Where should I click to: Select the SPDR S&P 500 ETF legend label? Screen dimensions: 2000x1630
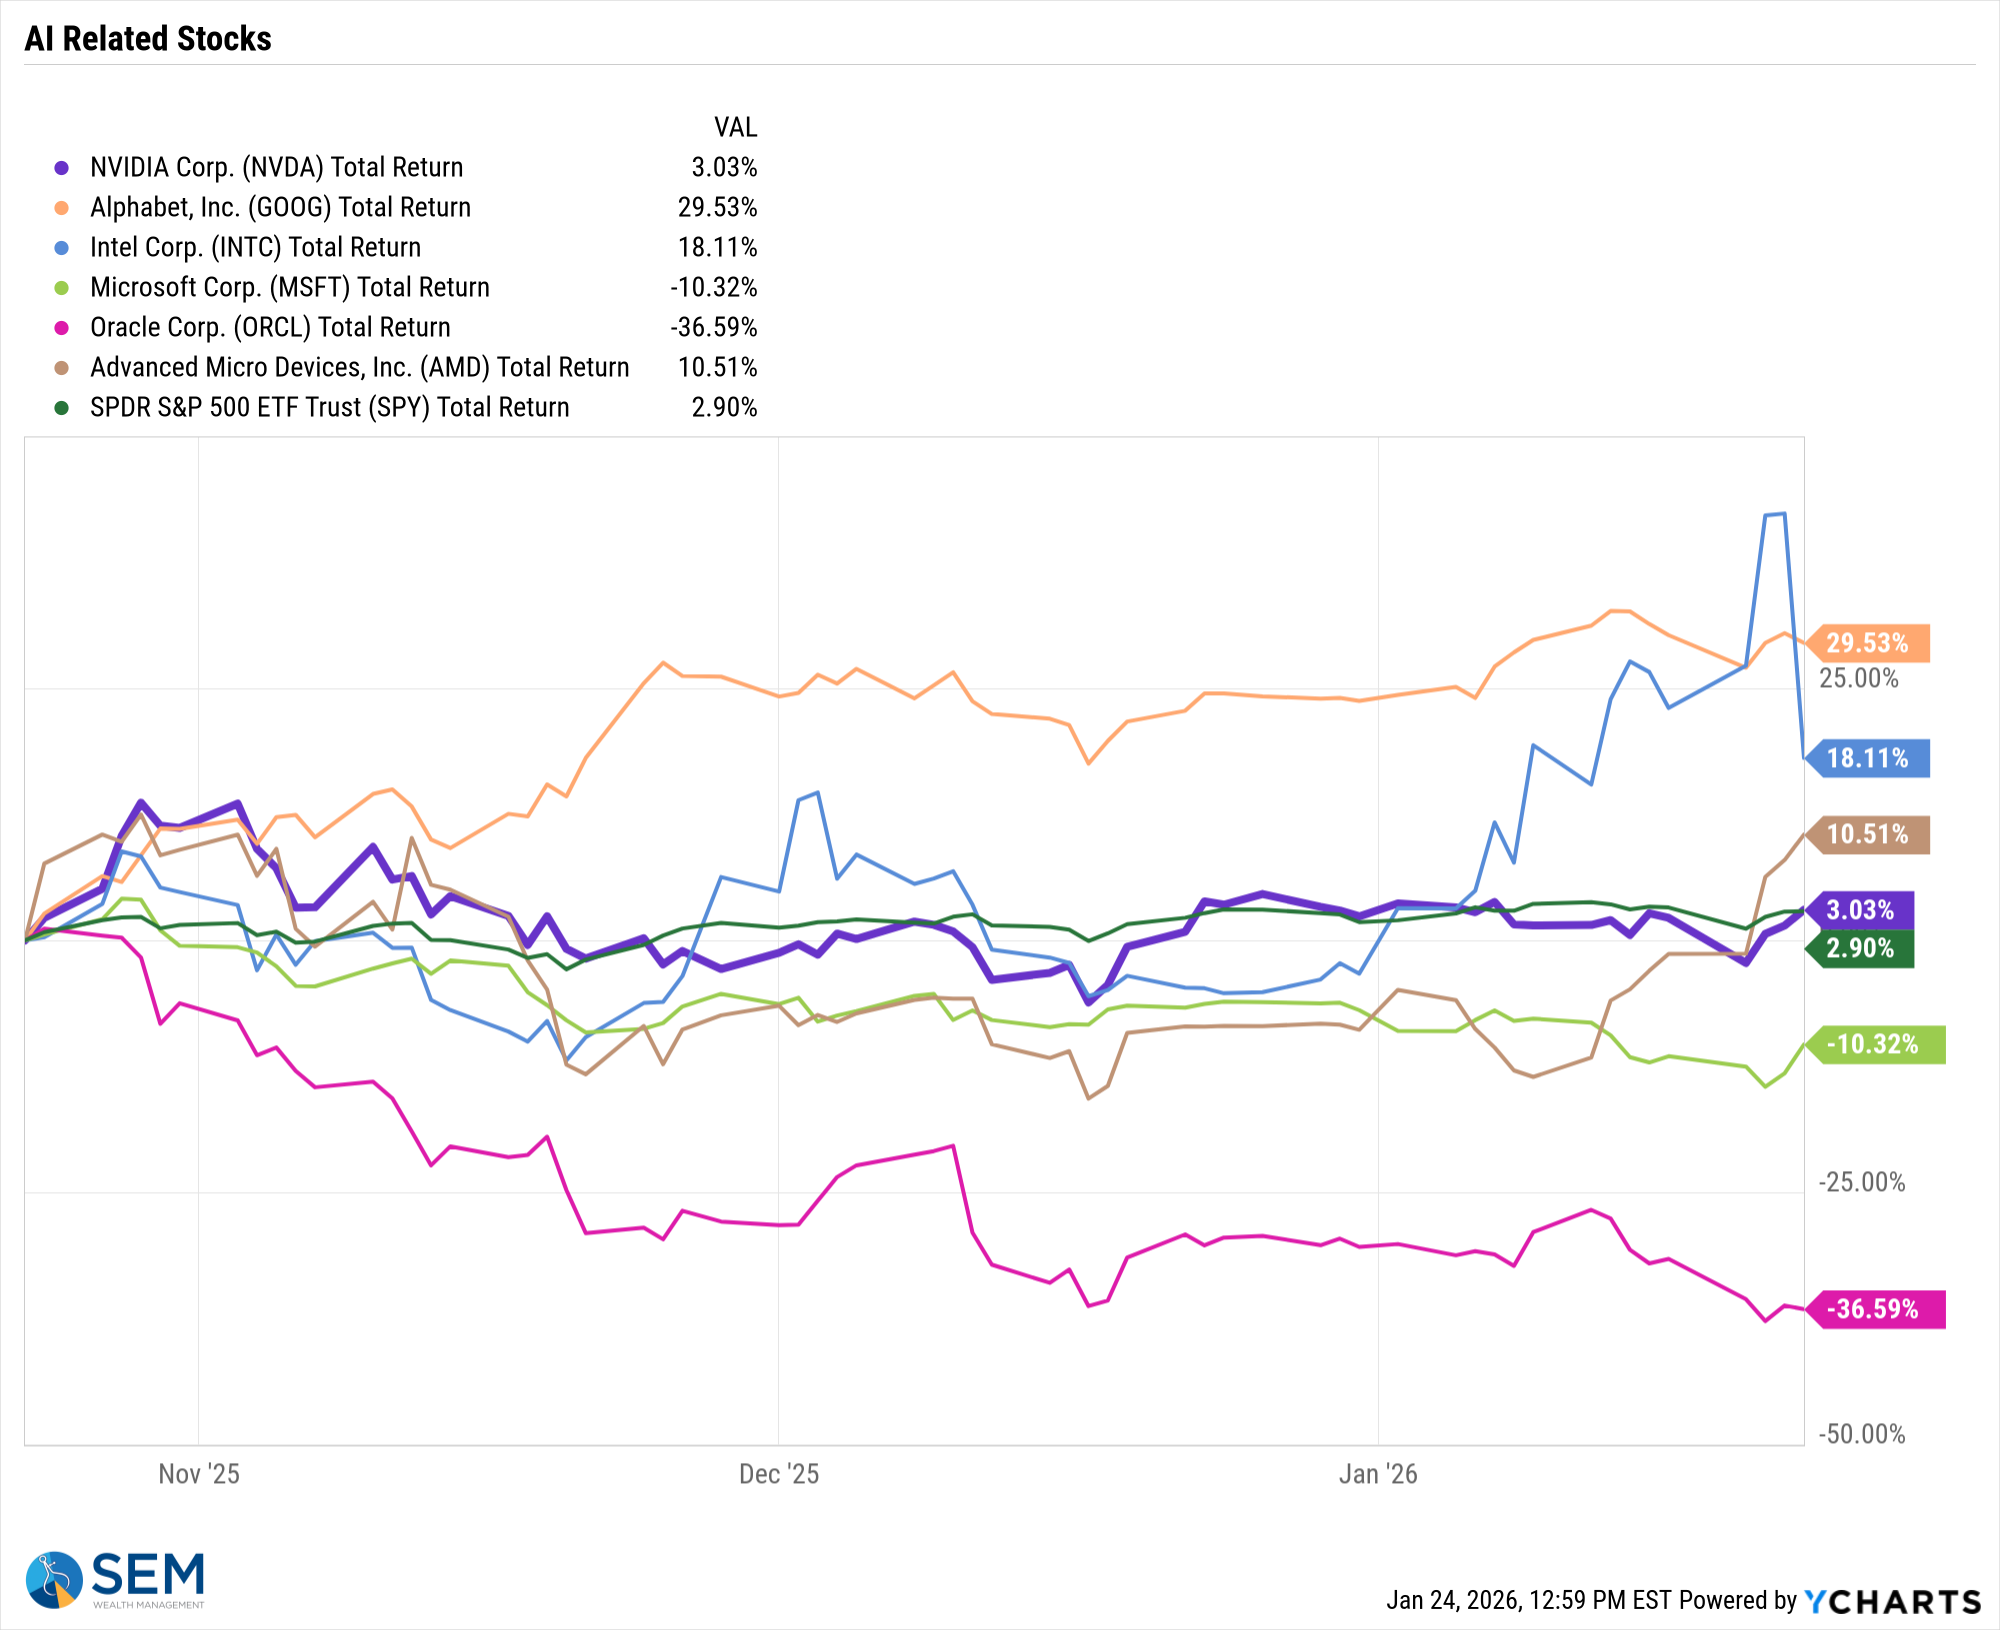point(330,408)
